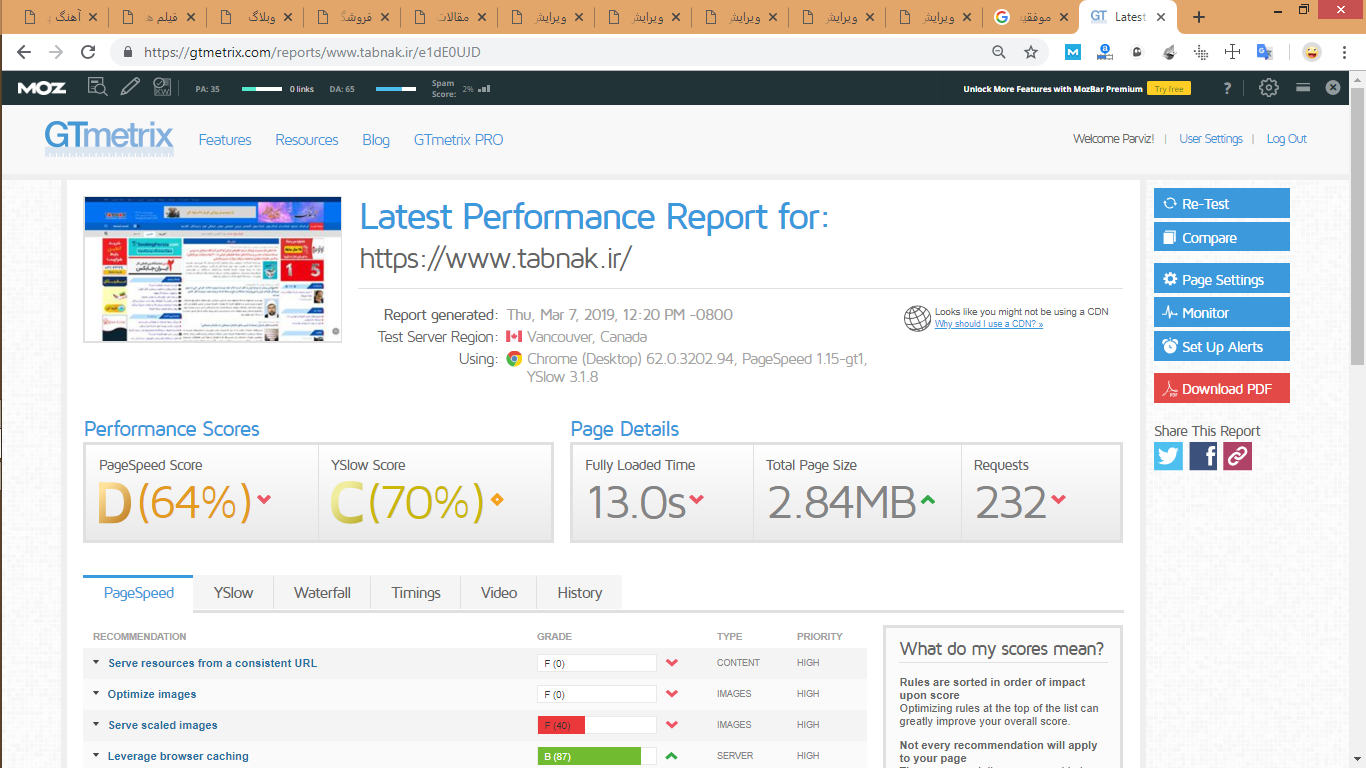The image size is (1366, 768).
Task: Open MozBar help question mark
Action: pos(1228,88)
